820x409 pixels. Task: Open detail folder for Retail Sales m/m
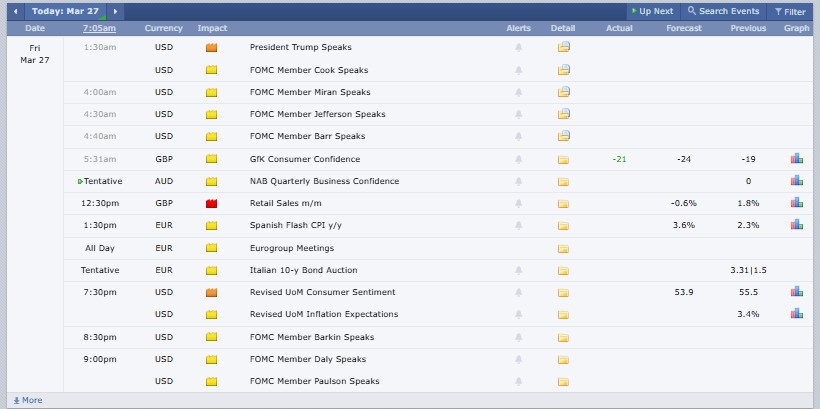tap(563, 203)
